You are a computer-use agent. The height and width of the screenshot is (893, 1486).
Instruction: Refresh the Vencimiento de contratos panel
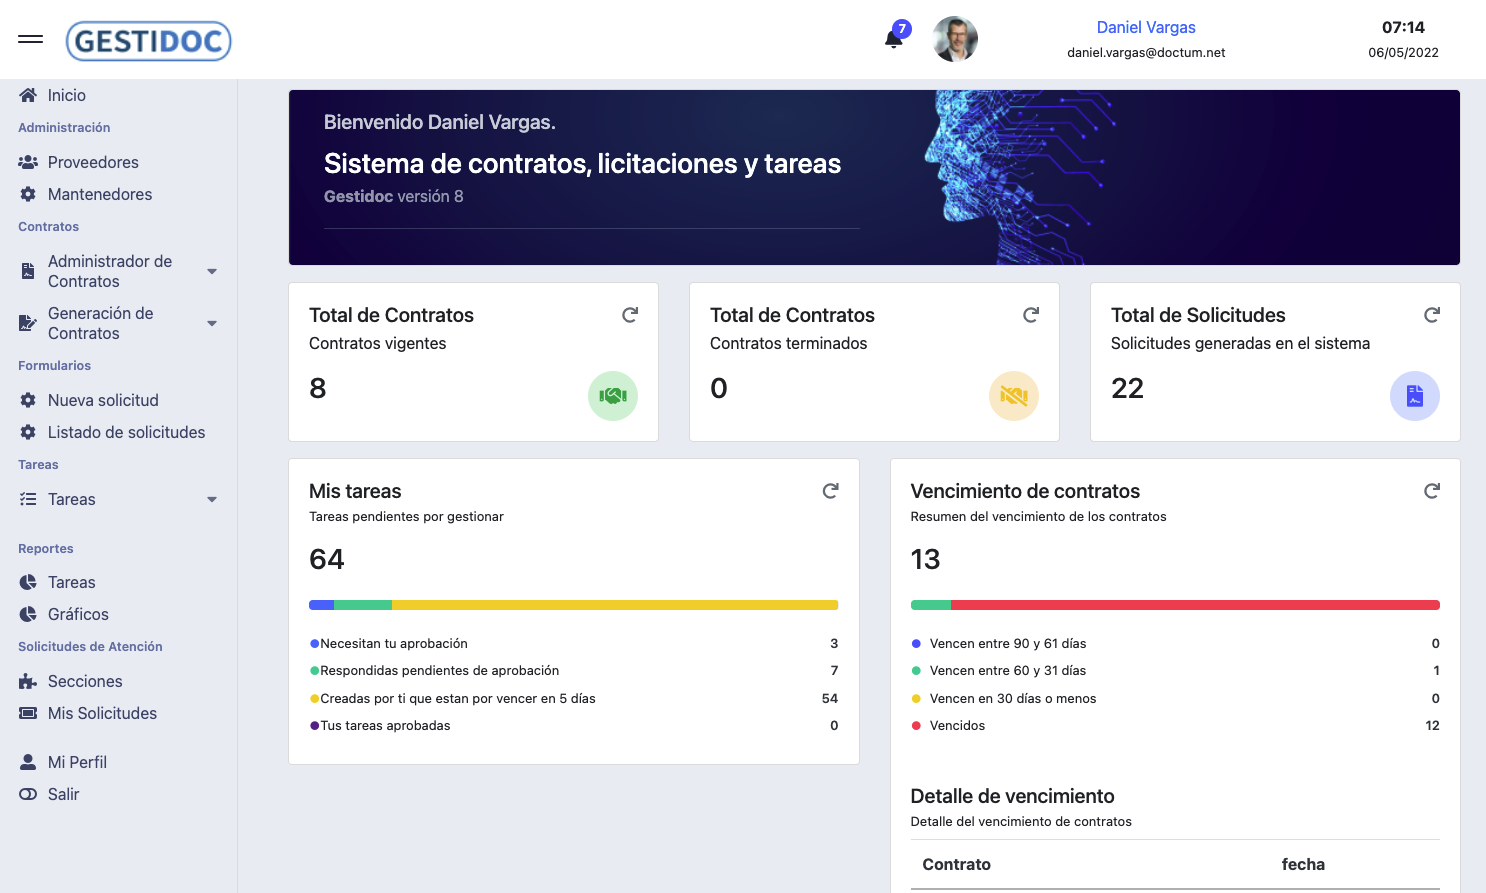[1432, 491]
